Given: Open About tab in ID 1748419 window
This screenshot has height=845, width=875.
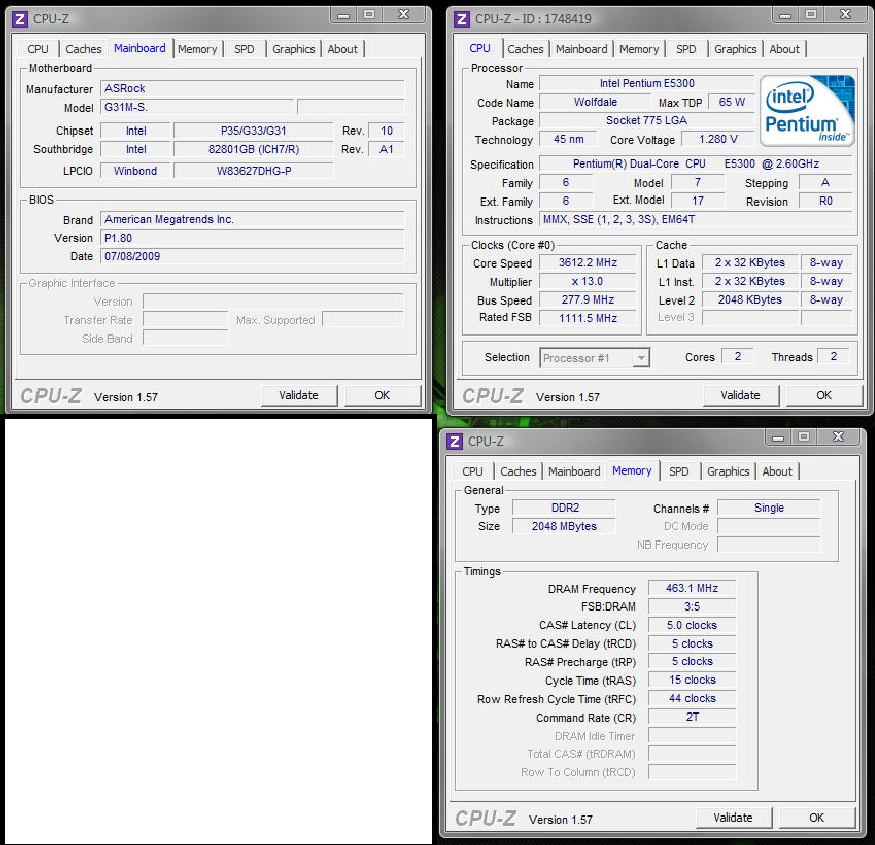Looking at the screenshot, I should click(785, 49).
